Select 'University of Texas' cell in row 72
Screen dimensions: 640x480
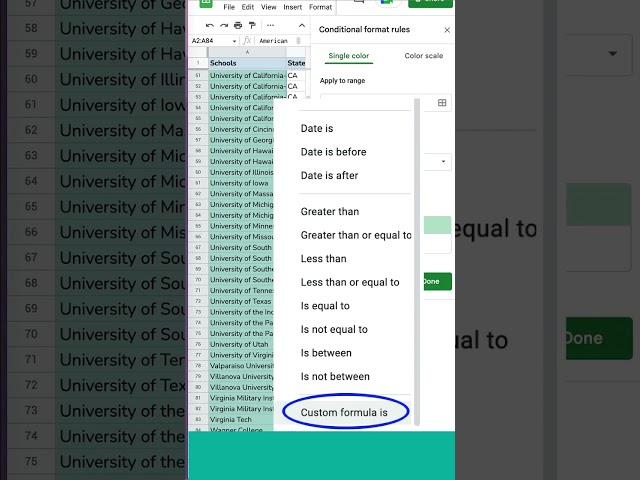coord(241,302)
